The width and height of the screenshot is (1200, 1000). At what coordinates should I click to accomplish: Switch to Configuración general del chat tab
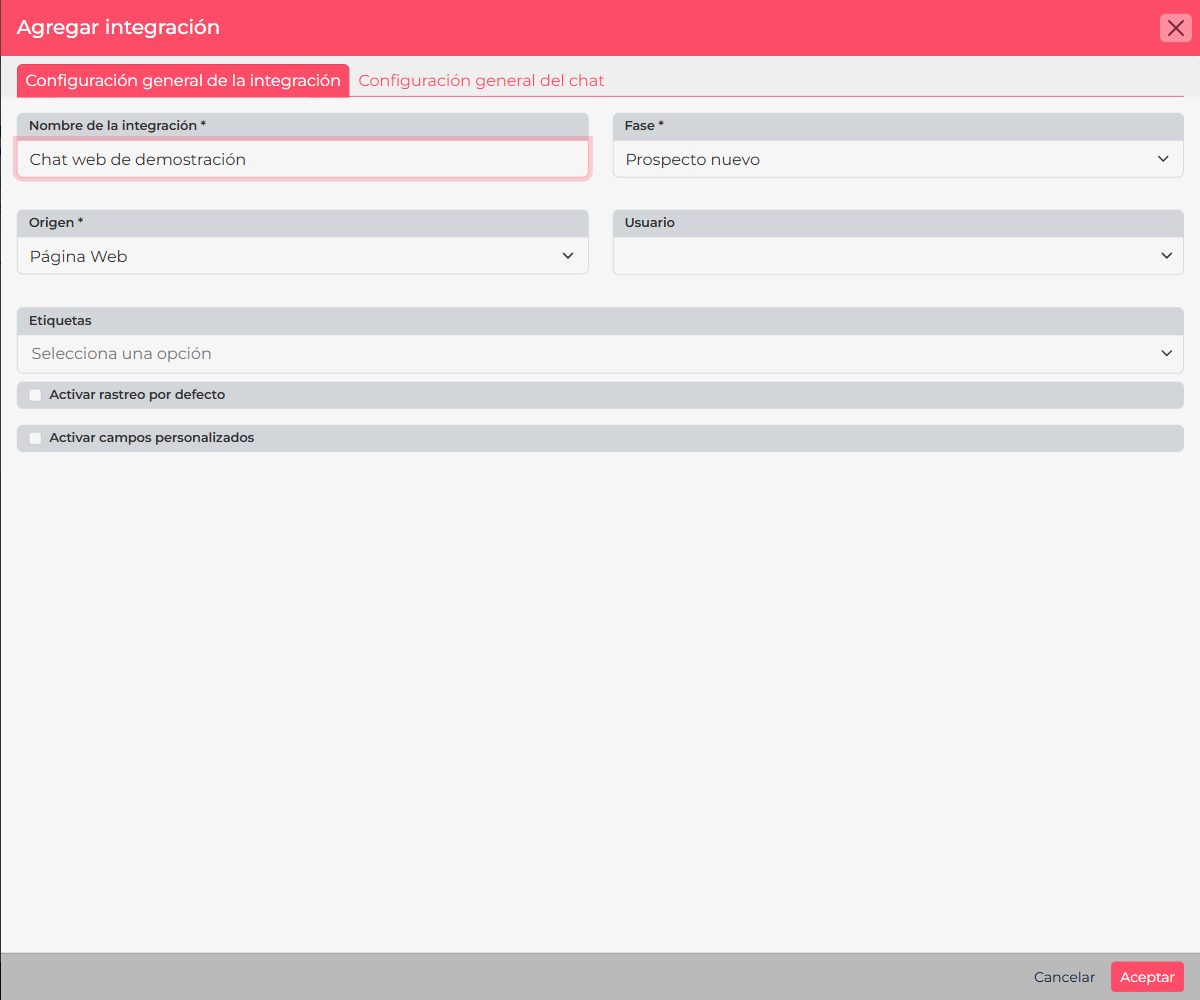[x=481, y=81]
